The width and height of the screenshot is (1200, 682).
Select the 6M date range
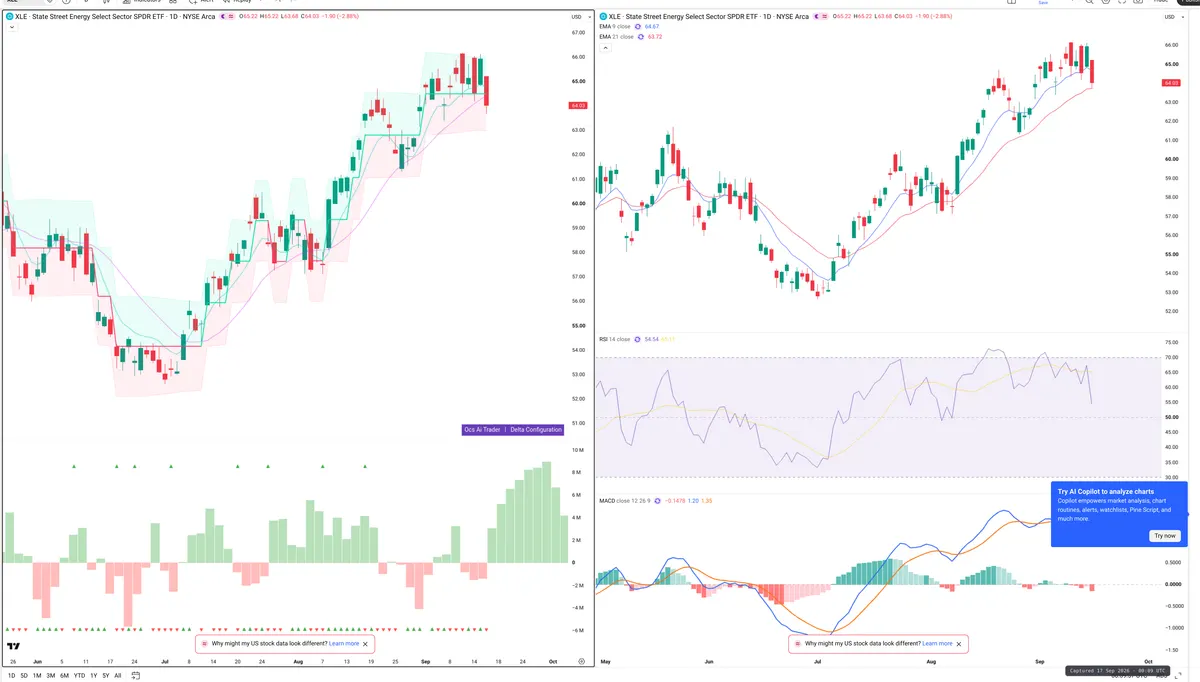64,676
